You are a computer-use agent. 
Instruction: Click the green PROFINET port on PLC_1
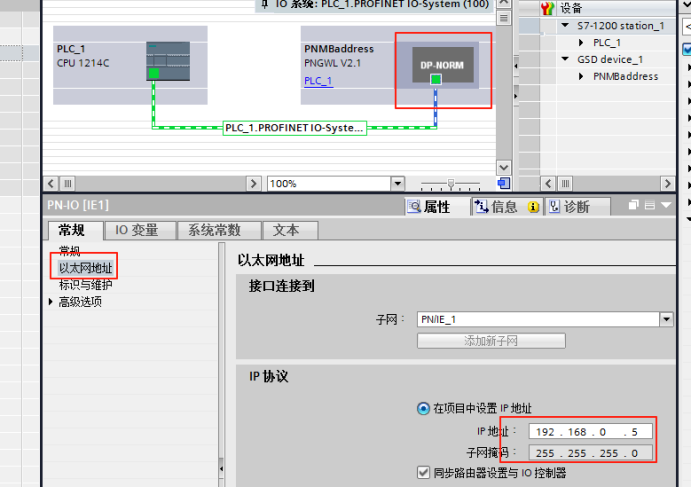click(x=154, y=73)
